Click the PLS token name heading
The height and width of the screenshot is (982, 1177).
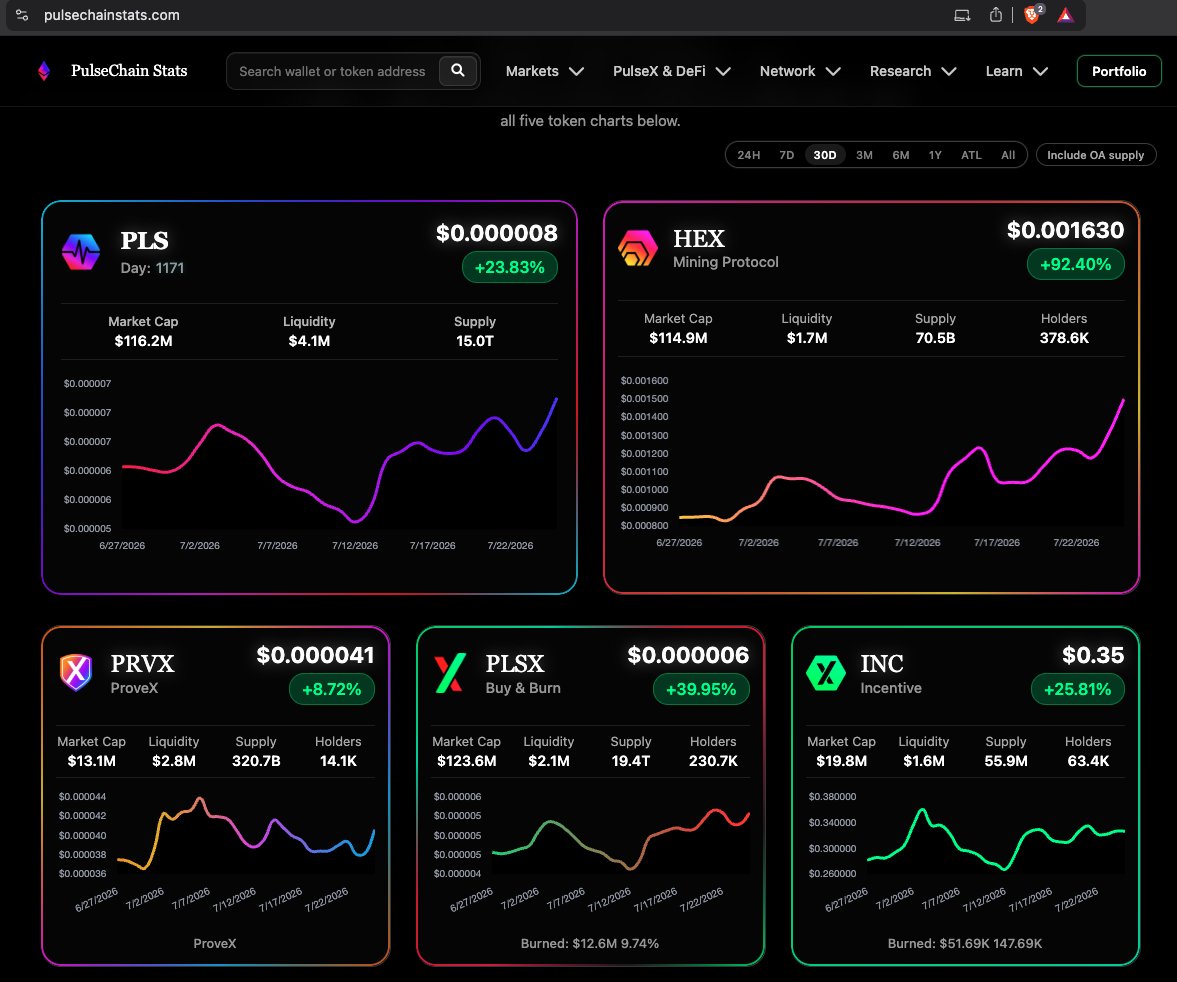point(145,240)
